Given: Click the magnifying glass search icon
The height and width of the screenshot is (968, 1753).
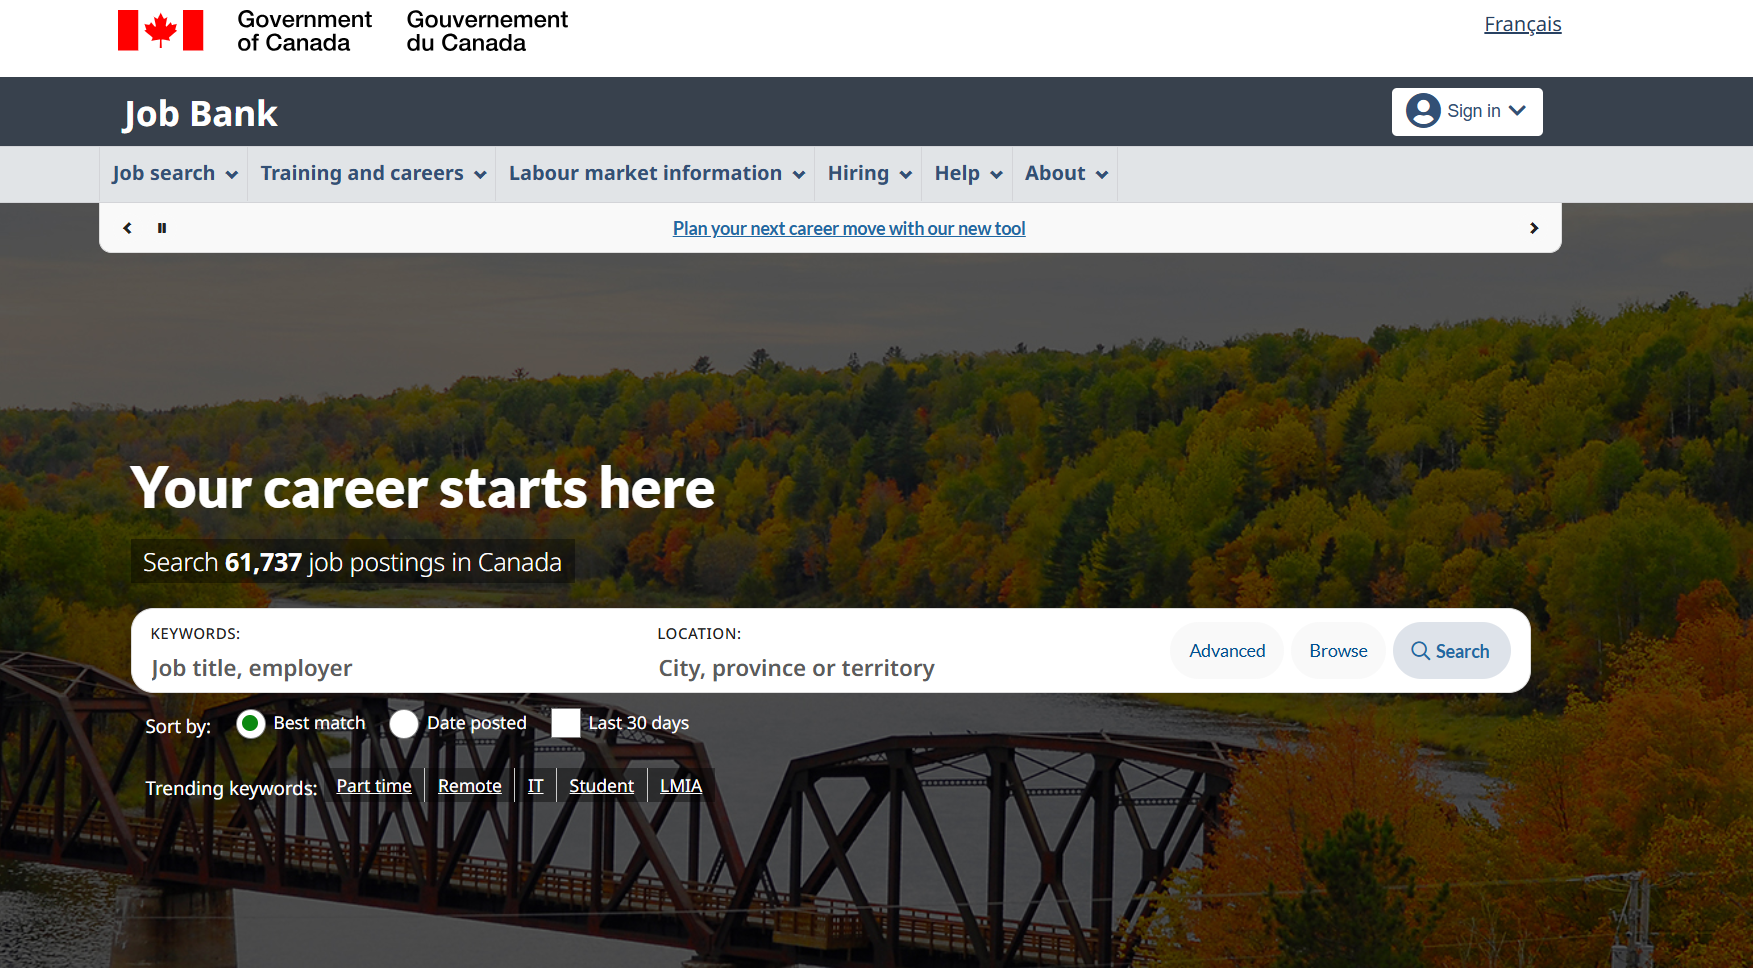Looking at the screenshot, I should tap(1420, 651).
